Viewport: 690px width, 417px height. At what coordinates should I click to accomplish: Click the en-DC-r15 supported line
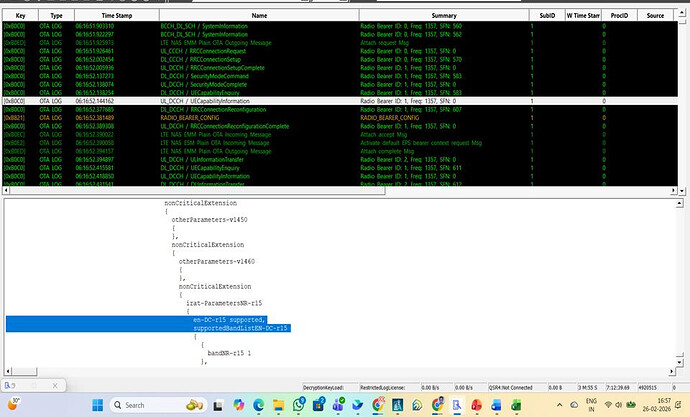[229, 320]
